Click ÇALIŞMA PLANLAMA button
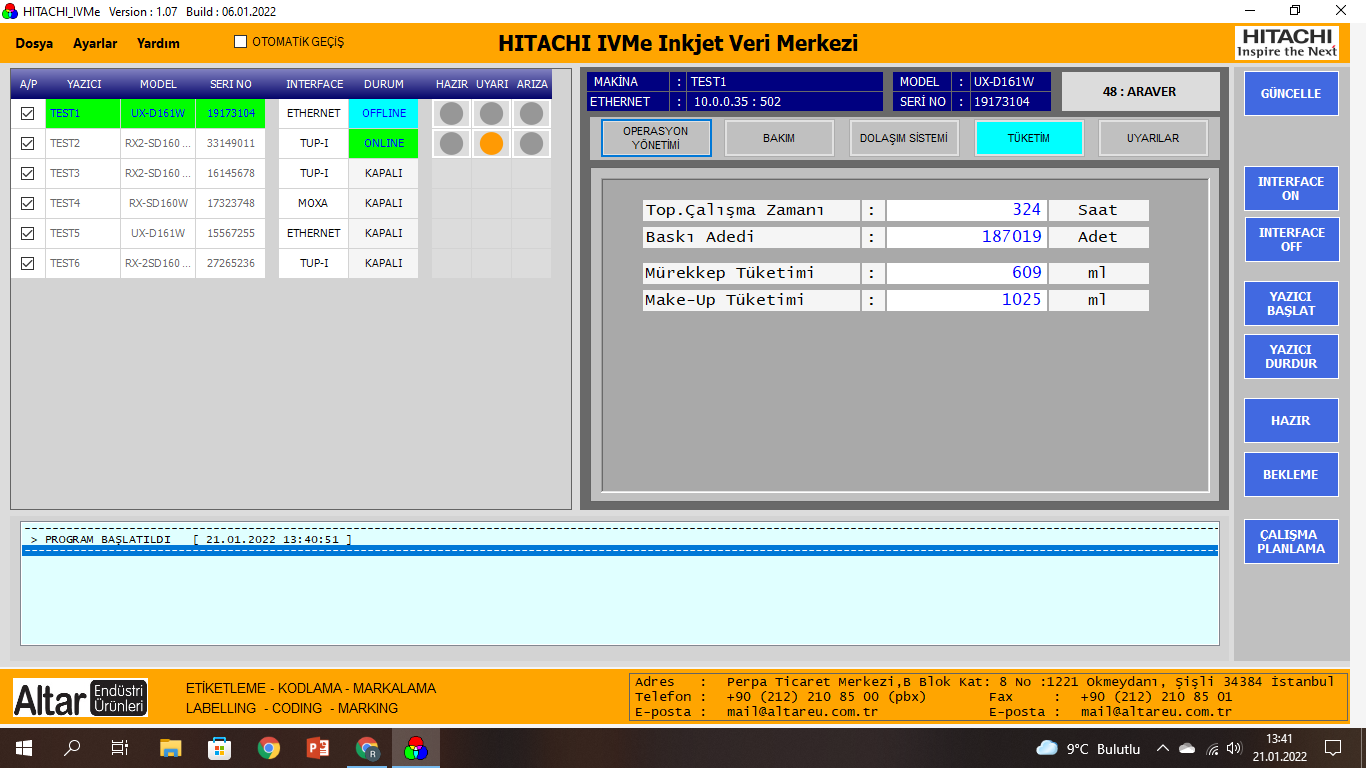Image resolution: width=1366 pixels, height=768 pixels. coord(1291,541)
